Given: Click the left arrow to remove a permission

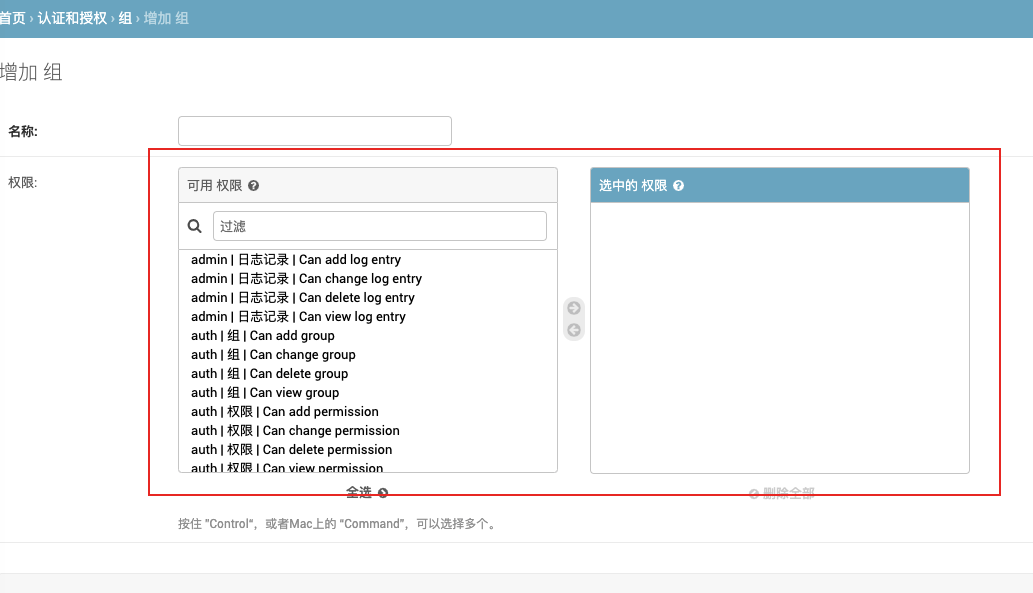Looking at the screenshot, I should tap(573, 328).
